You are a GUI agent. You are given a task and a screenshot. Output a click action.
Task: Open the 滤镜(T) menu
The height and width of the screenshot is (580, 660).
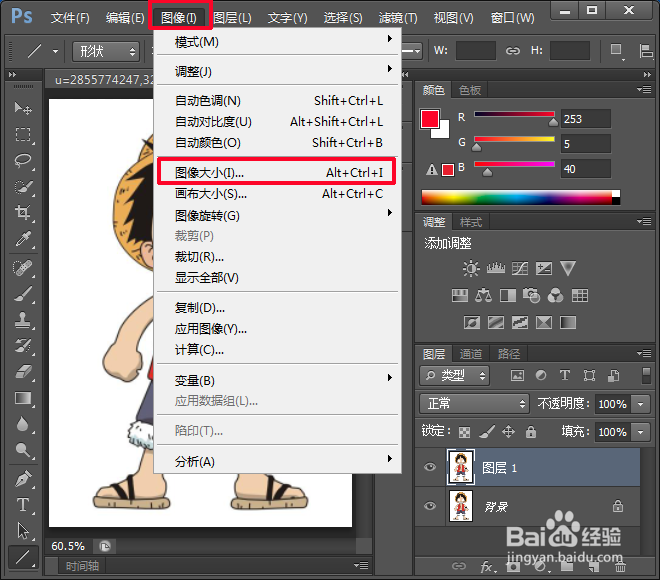click(x=398, y=18)
